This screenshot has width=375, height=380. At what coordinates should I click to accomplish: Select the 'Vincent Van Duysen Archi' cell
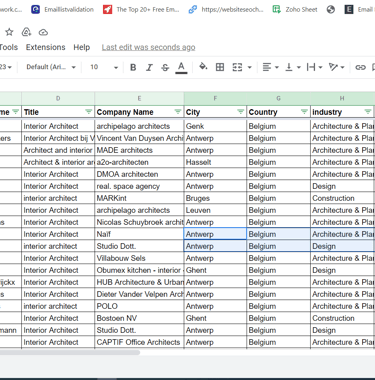pos(139,138)
